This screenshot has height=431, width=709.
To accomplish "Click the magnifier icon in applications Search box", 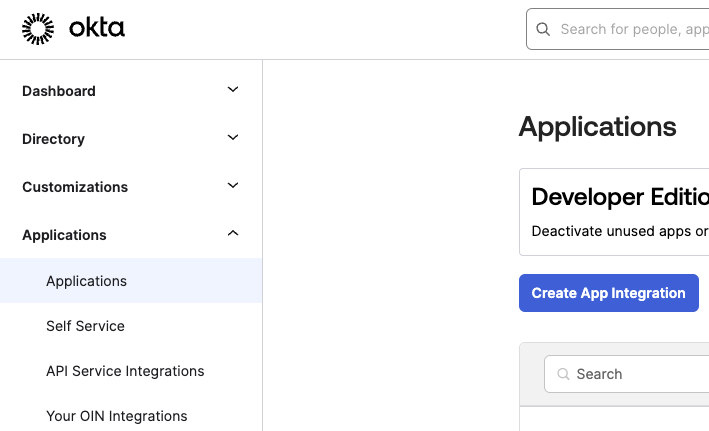I will pos(563,374).
